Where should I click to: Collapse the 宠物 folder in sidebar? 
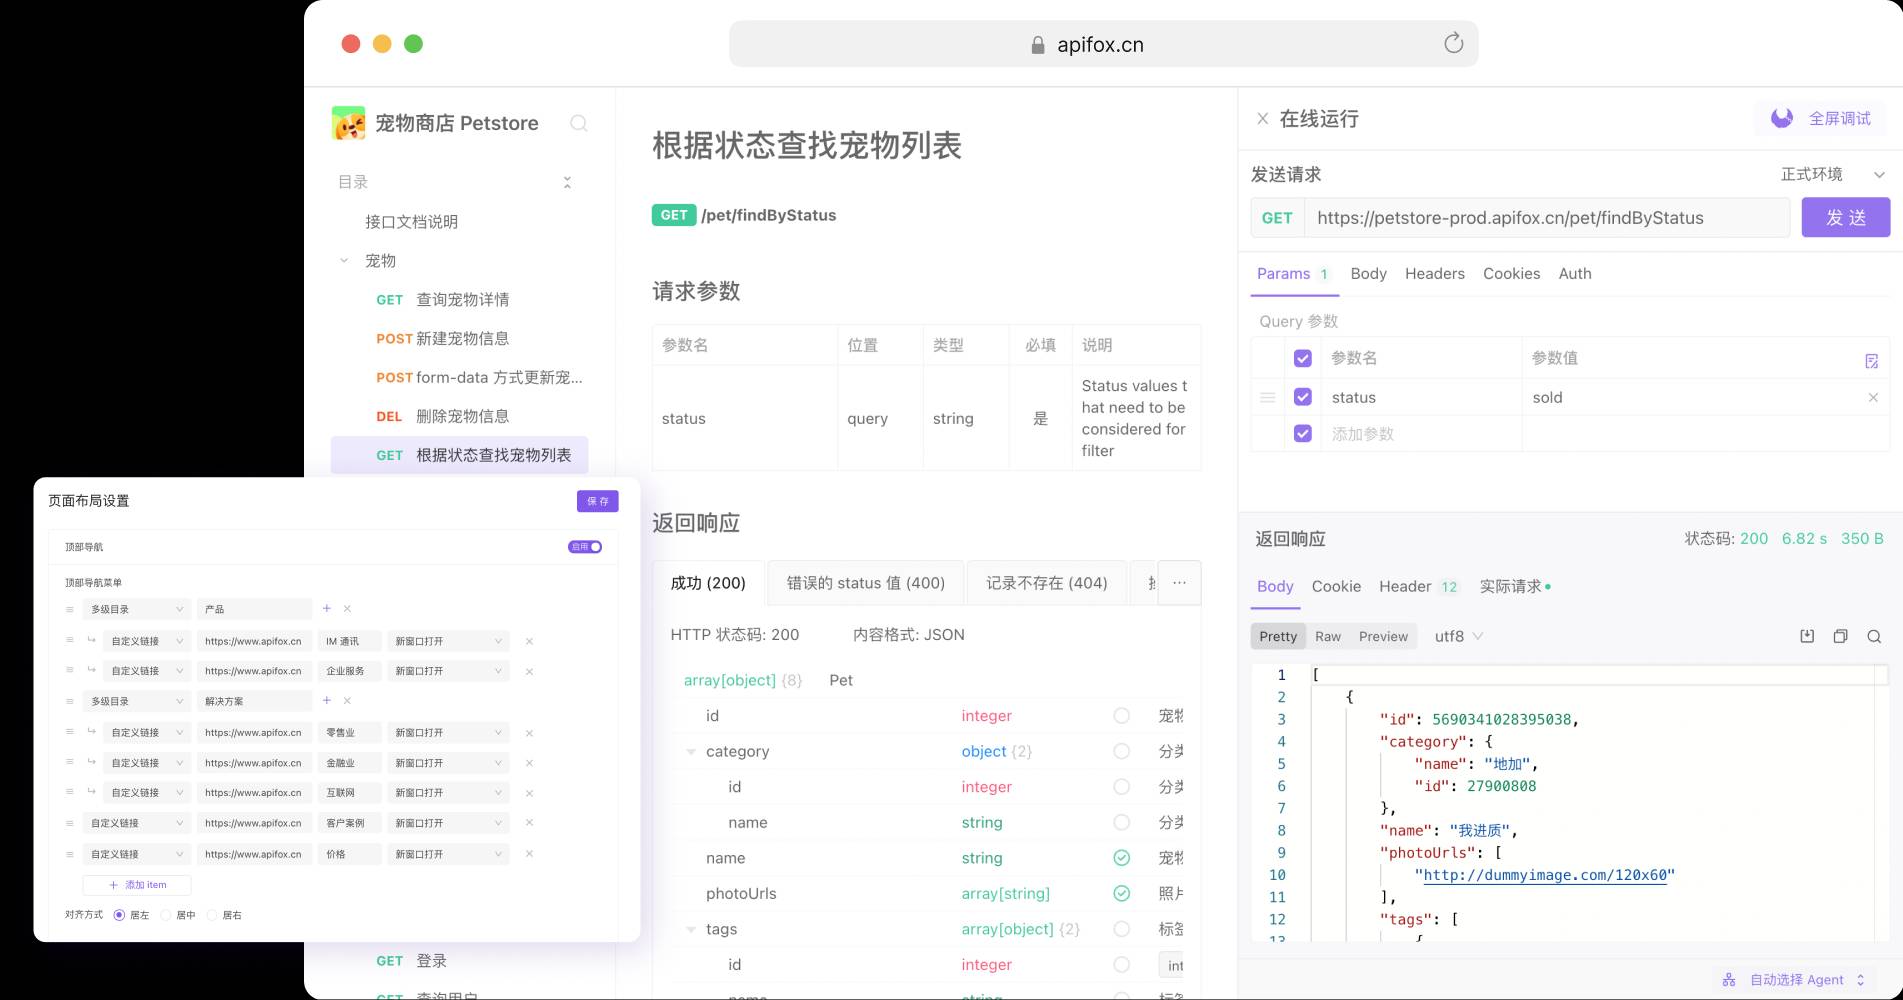point(344,261)
